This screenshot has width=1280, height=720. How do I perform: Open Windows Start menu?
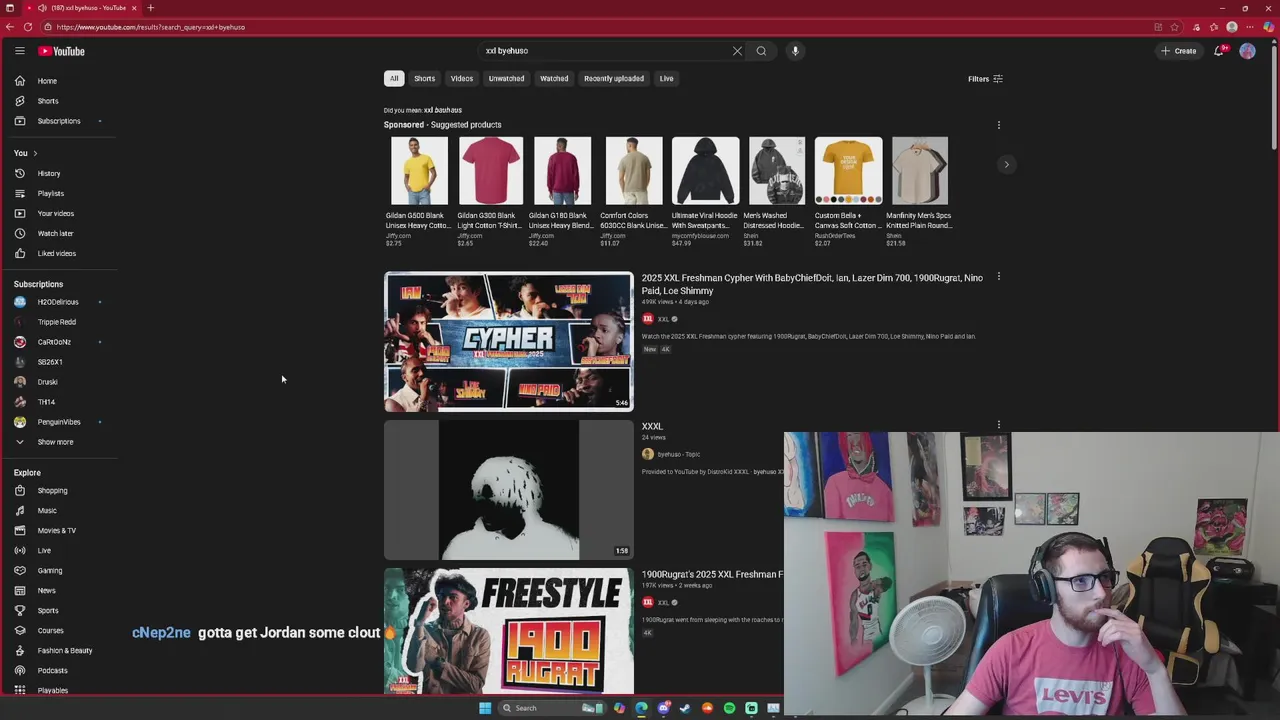pos(485,708)
